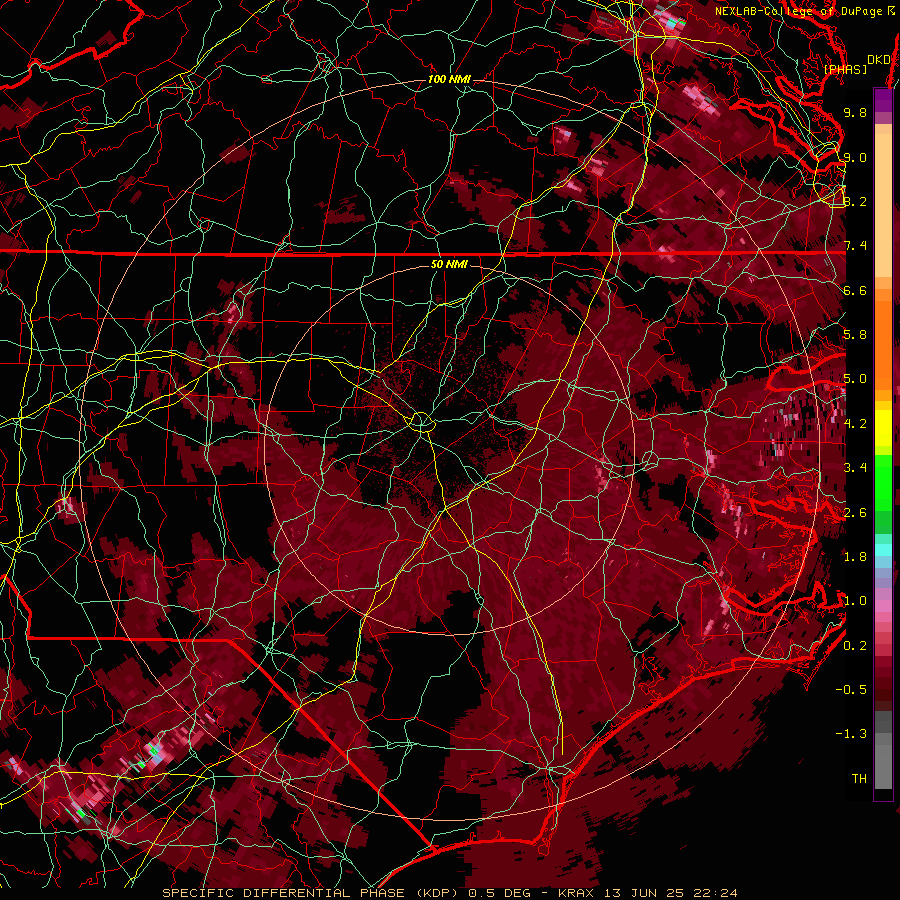Click the 3.4 value on the color scale
Image resolution: width=900 pixels, height=900 pixels.
tap(855, 468)
